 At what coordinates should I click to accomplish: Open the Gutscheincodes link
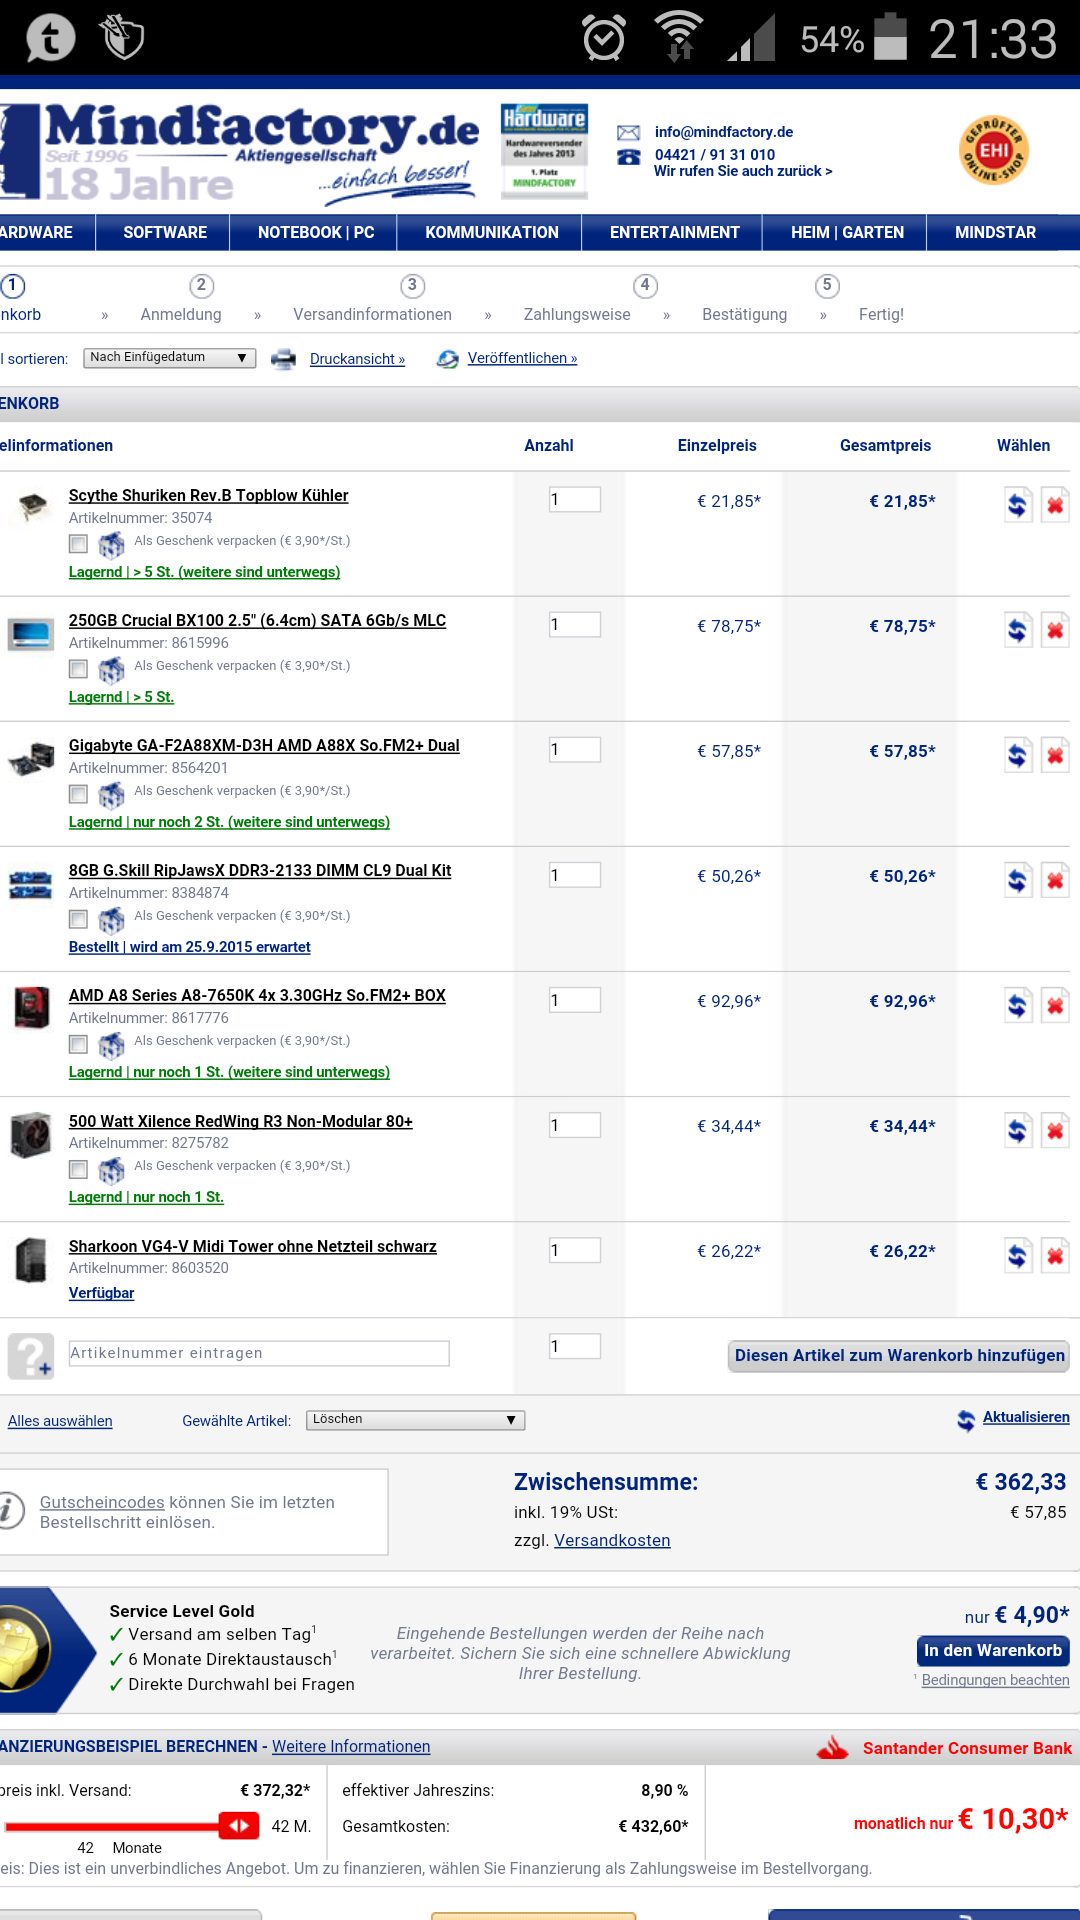(102, 1502)
